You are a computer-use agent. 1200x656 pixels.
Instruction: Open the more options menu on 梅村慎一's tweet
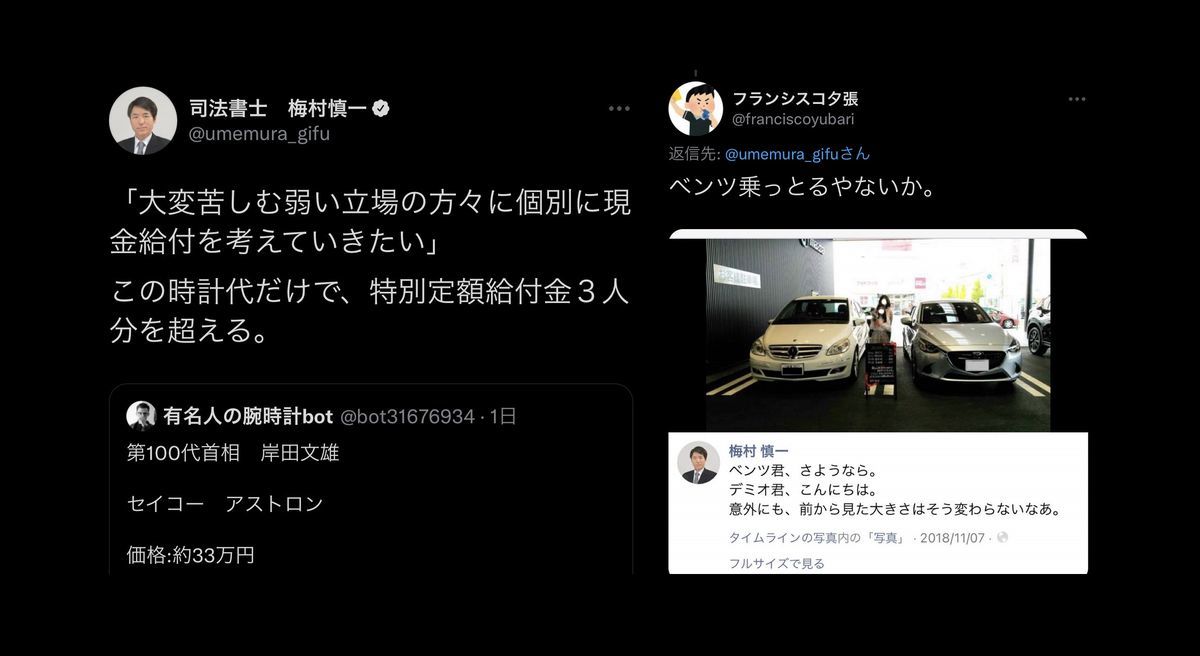pyautogui.click(x=619, y=108)
